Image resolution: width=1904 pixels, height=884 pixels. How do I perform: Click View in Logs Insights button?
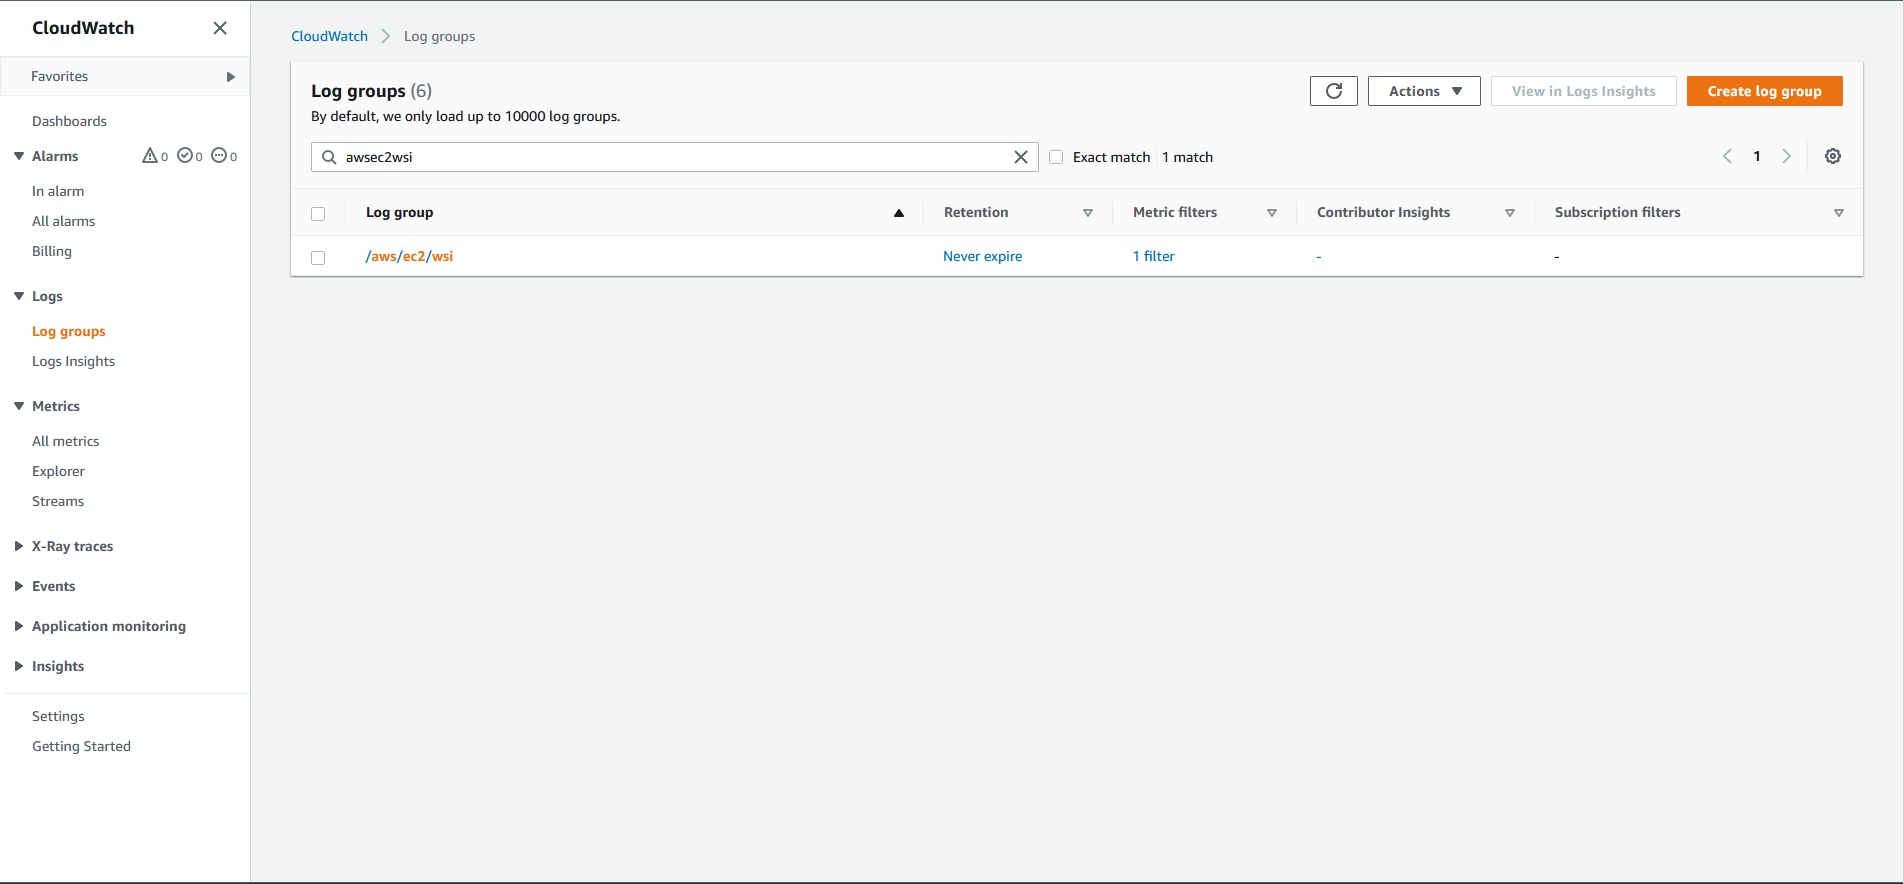1583,91
